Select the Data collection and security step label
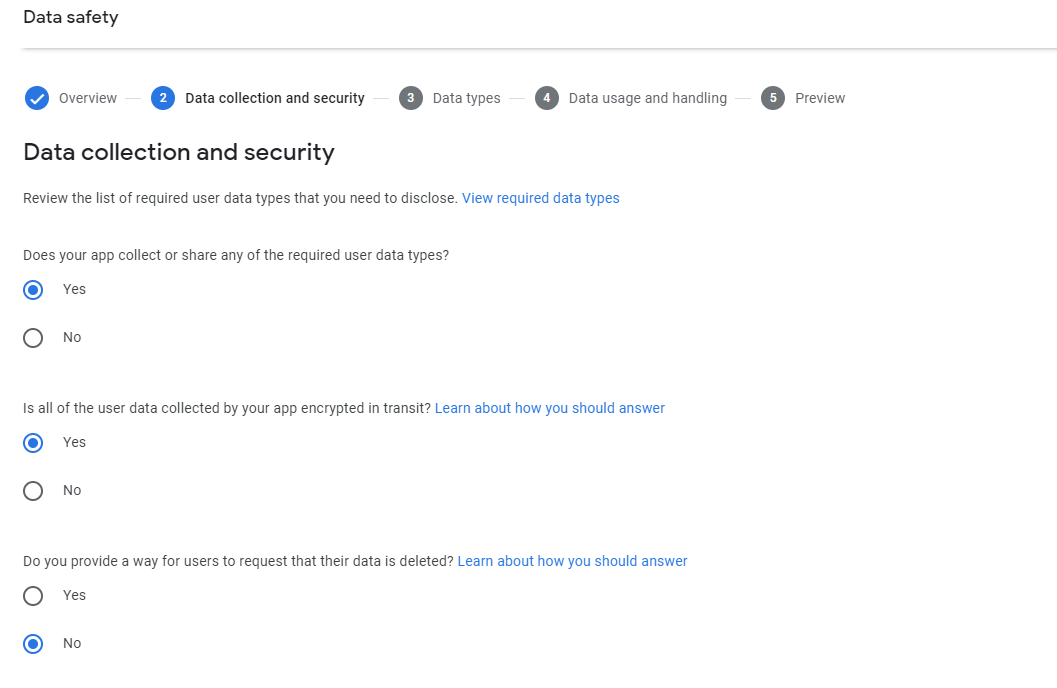The height and width of the screenshot is (688, 1057). coord(275,98)
